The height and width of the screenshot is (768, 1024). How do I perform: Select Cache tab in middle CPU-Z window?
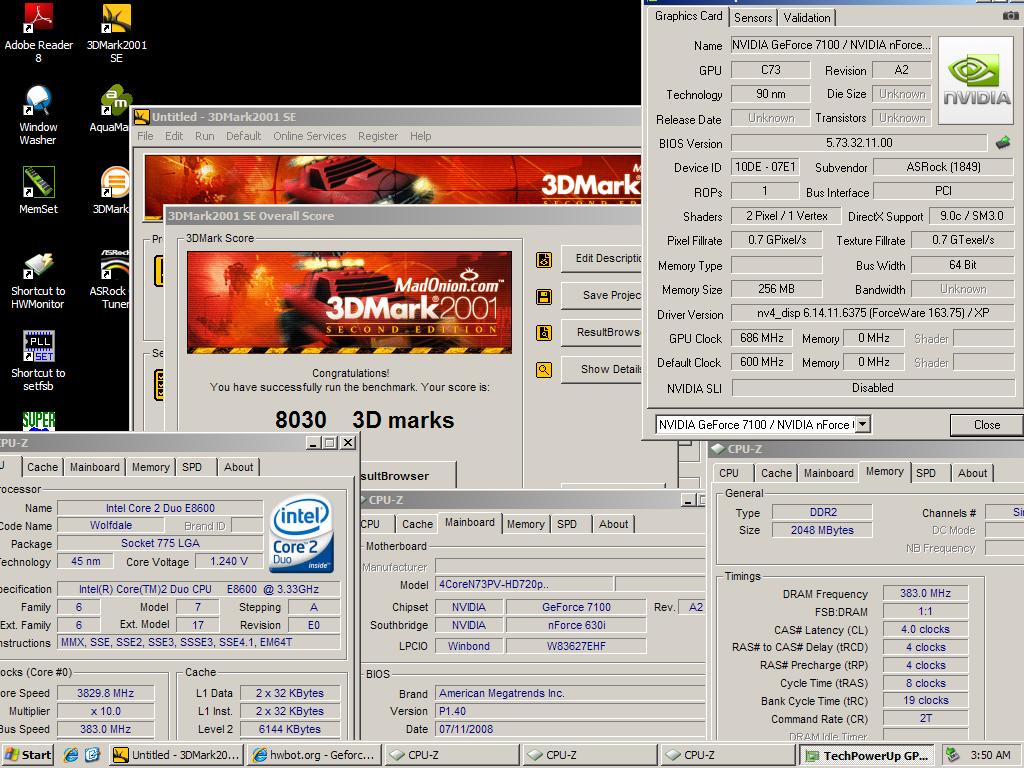(x=417, y=524)
